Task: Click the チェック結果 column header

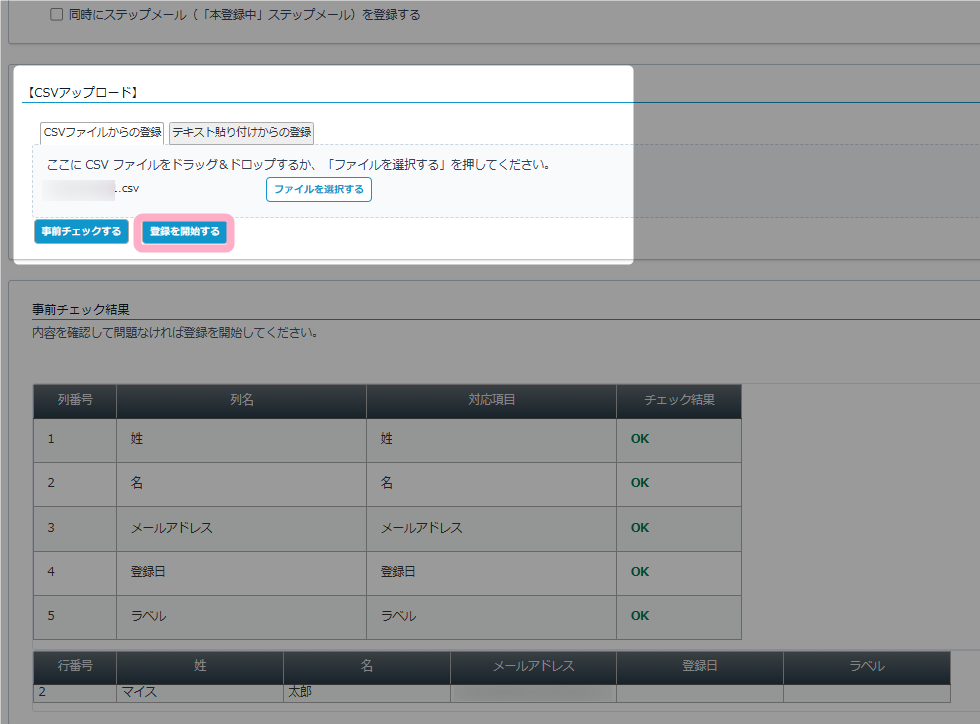Action: pyautogui.click(x=679, y=400)
